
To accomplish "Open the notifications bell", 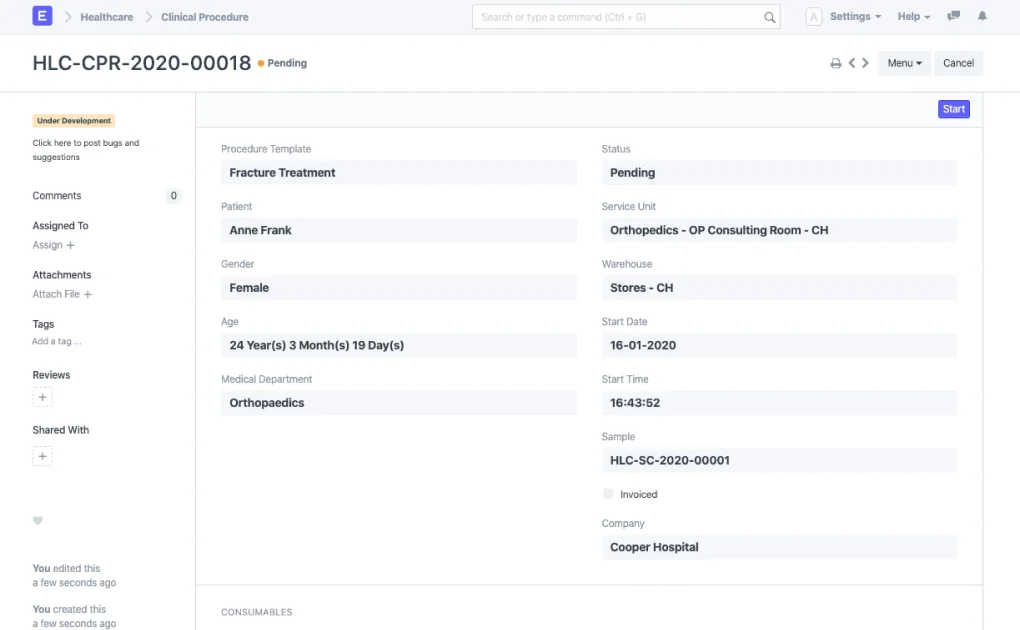I will tap(981, 16).
